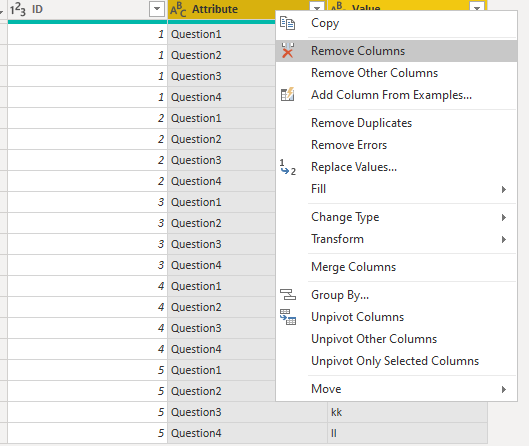The image size is (529, 446).
Task: Click the Value cell containing ll
Action: pyautogui.click(x=408, y=433)
